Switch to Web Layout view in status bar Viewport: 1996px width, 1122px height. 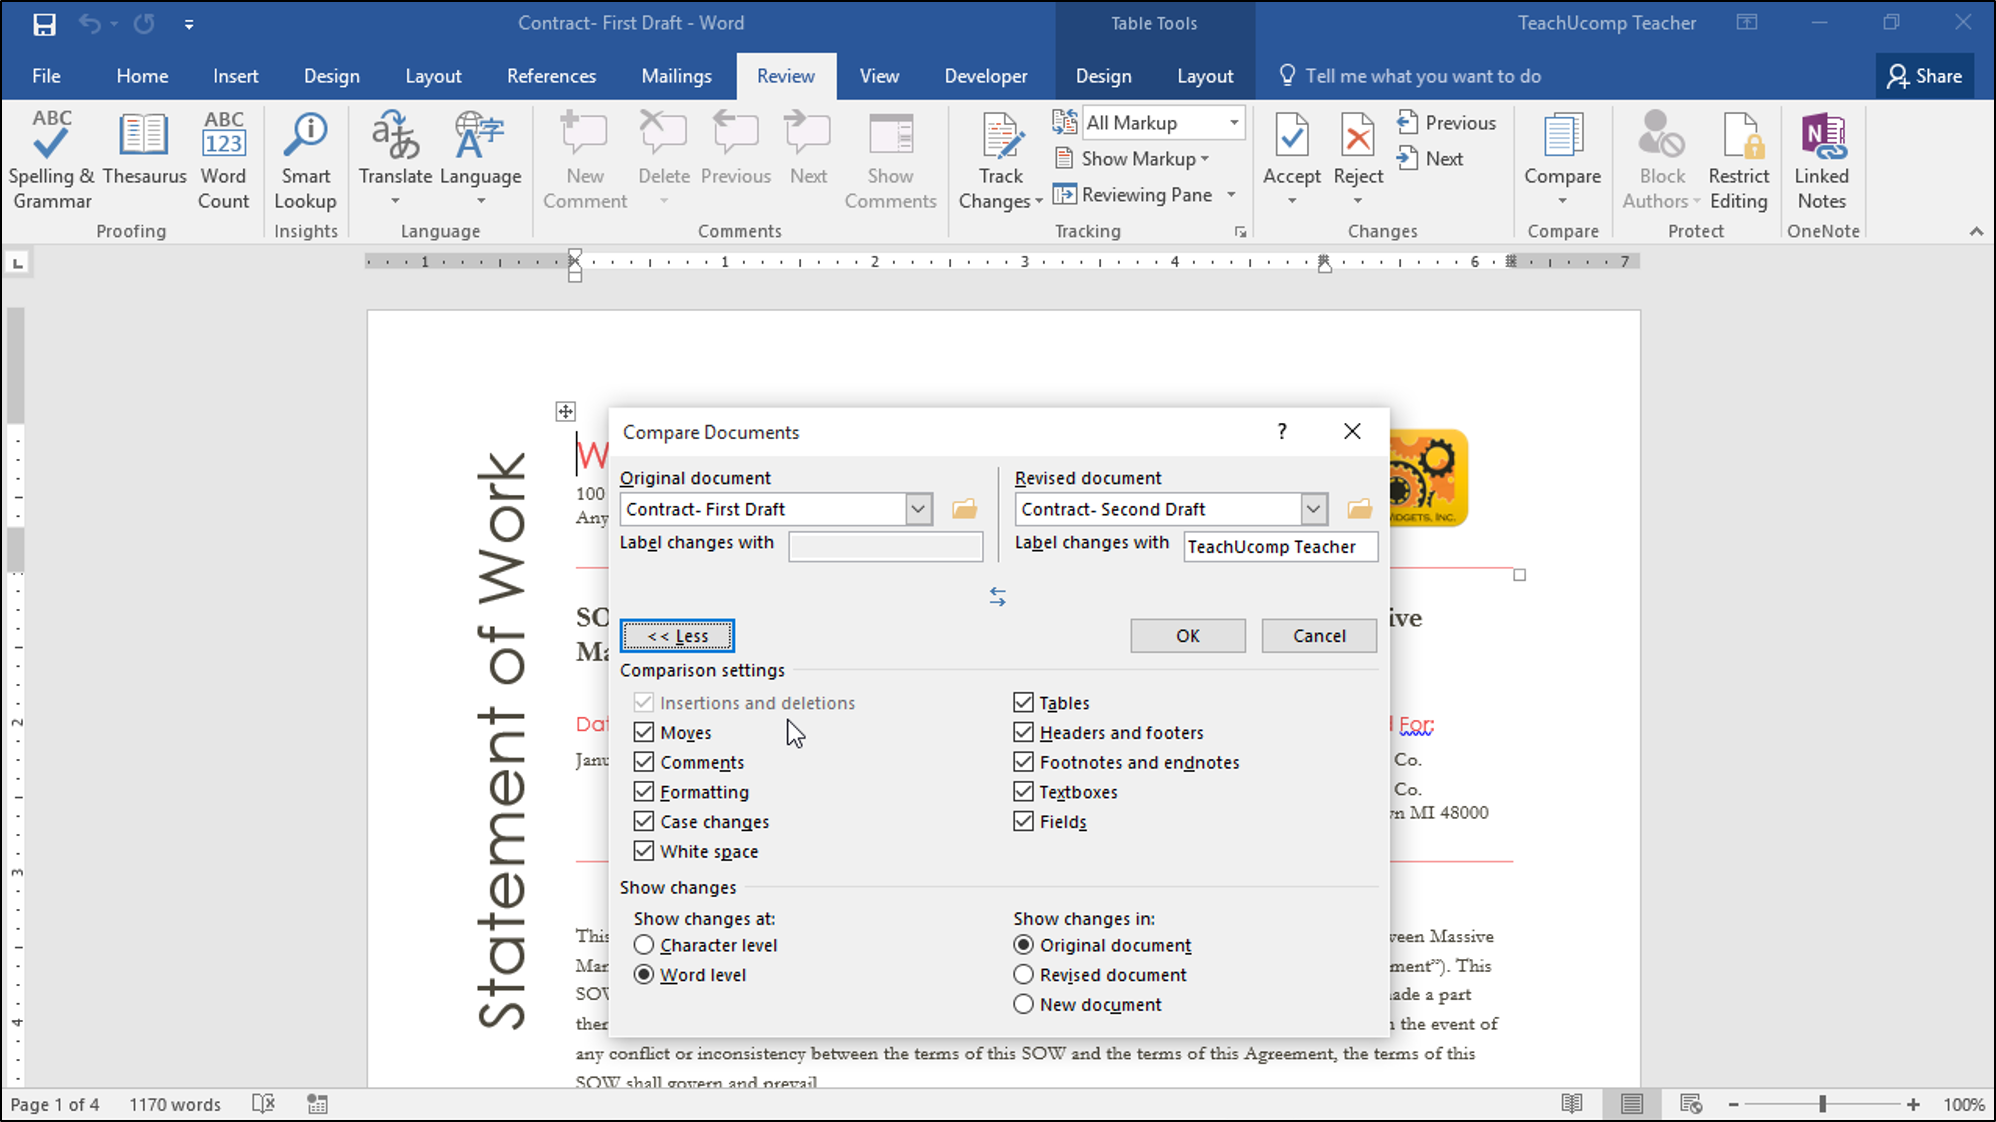tap(1691, 1104)
